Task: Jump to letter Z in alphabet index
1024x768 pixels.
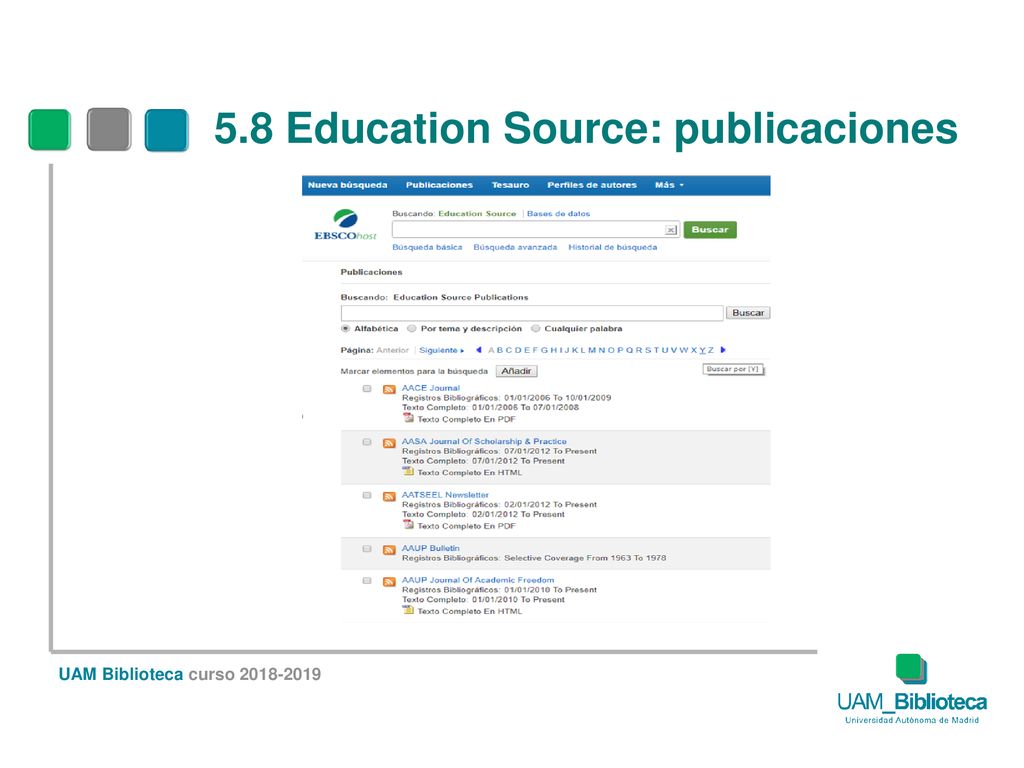Action: tap(711, 351)
